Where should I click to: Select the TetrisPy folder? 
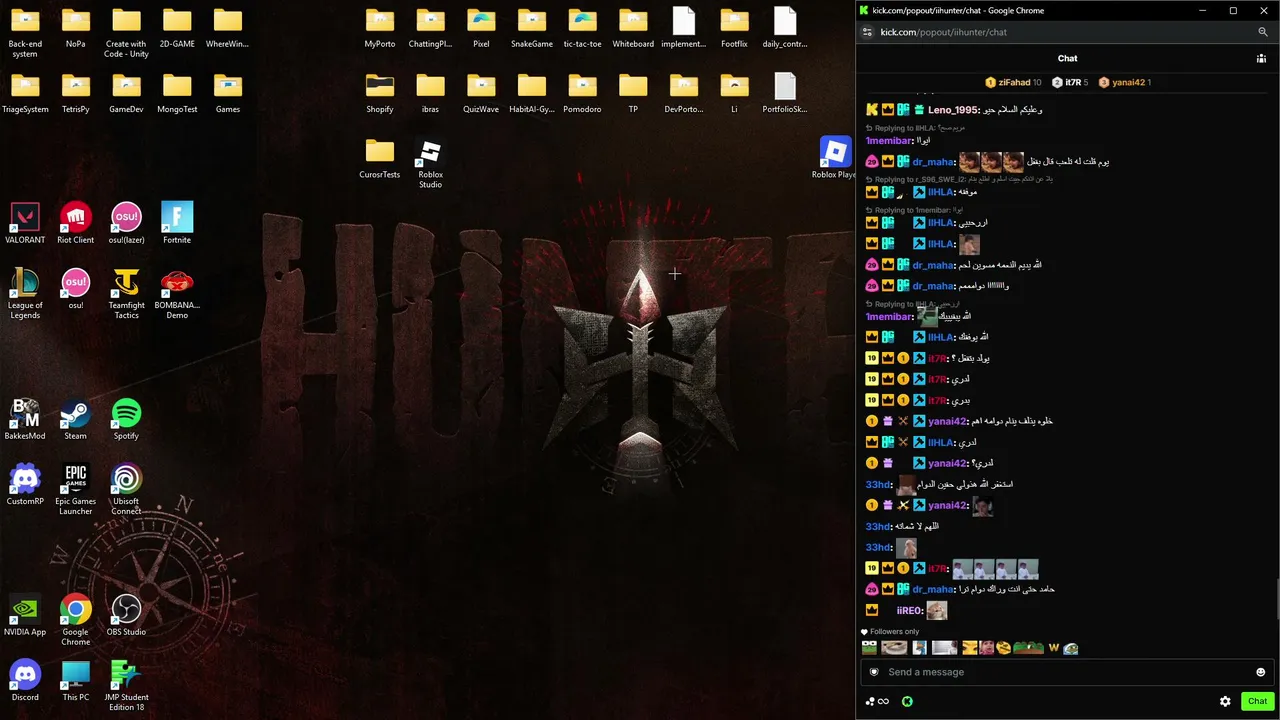[x=76, y=93]
